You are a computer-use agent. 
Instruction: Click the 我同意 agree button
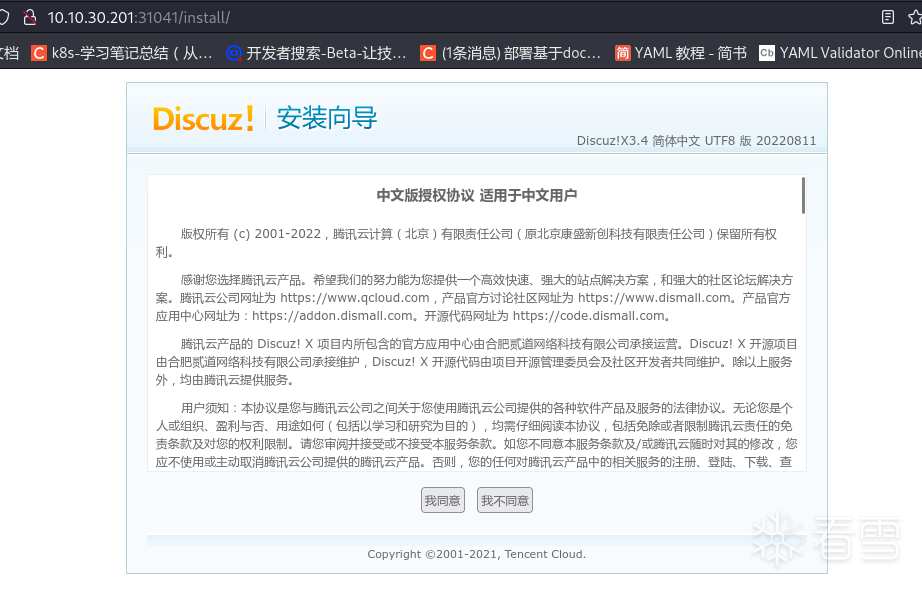click(x=443, y=500)
